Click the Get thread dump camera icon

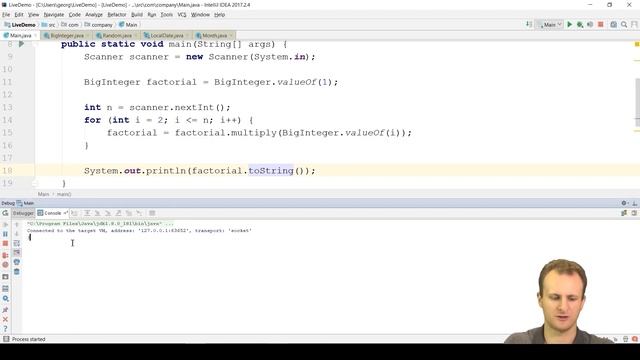(5, 277)
